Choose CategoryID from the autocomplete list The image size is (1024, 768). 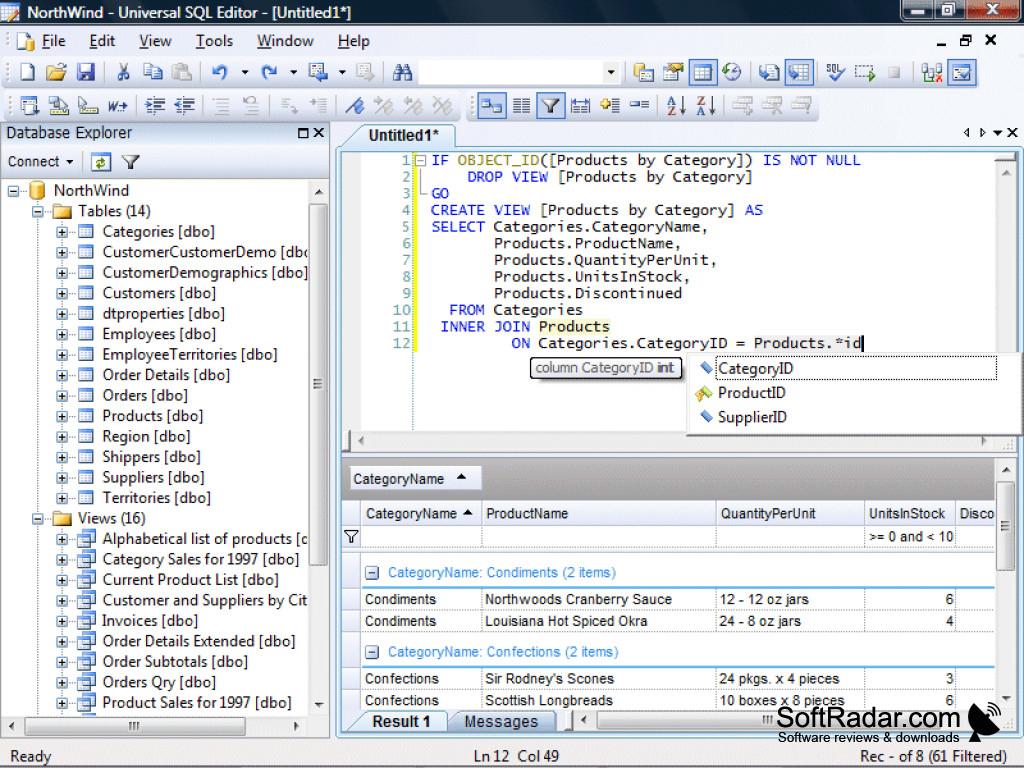click(856, 368)
